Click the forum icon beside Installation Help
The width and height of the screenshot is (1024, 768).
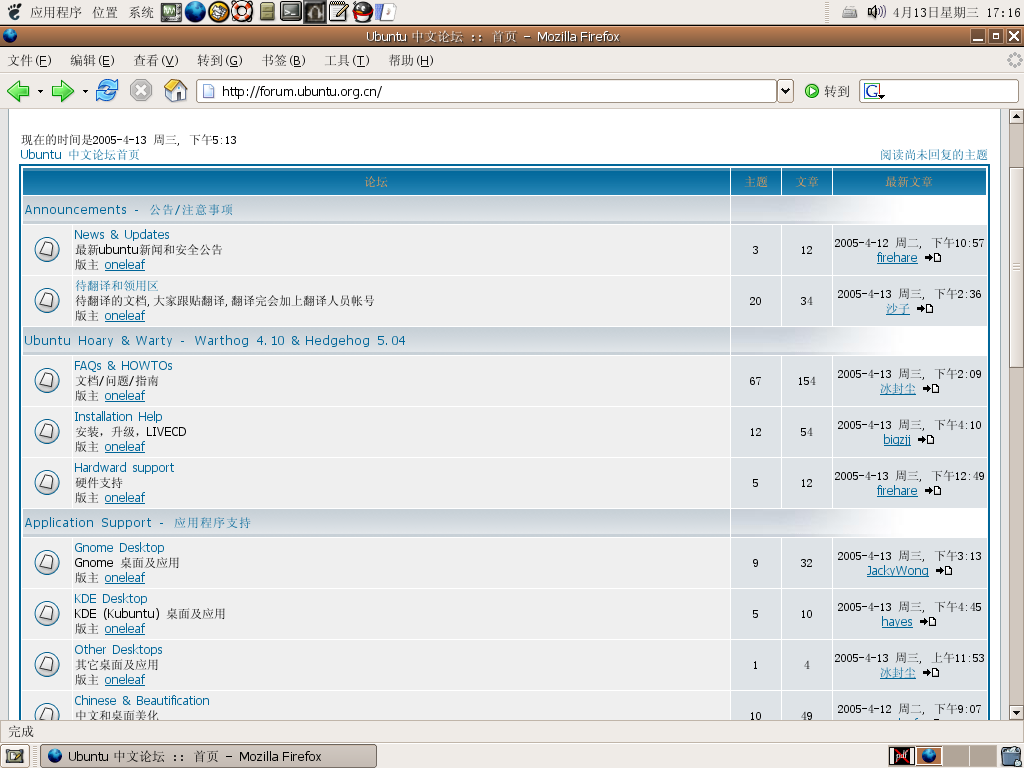click(47, 432)
